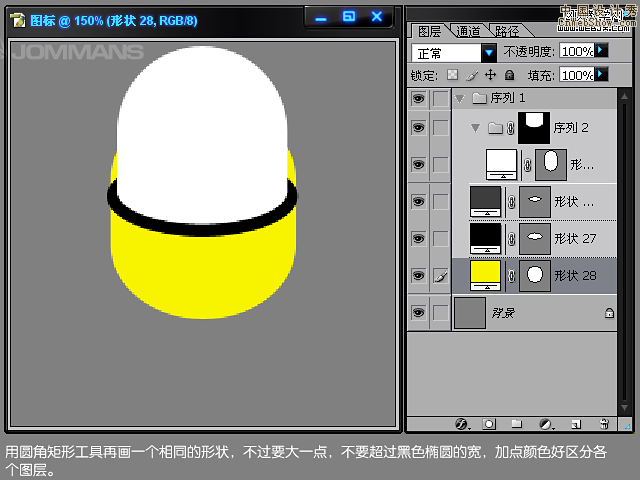Switch to the 图层 tab
Viewport: 640px width, 480px height.
tap(429, 31)
